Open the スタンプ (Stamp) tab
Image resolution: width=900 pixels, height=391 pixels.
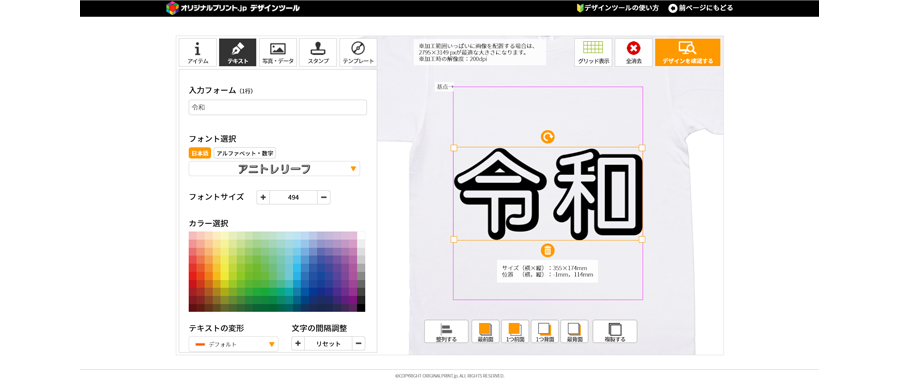point(318,52)
